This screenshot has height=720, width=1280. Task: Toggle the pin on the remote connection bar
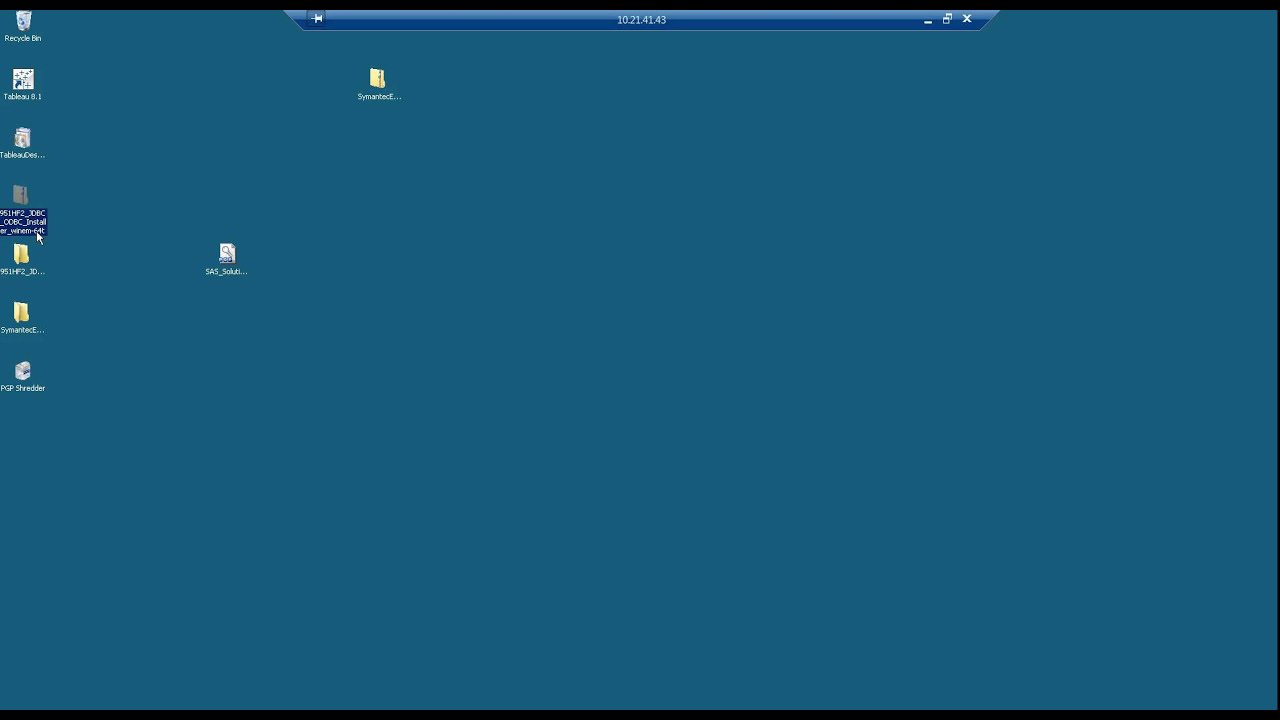317,19
